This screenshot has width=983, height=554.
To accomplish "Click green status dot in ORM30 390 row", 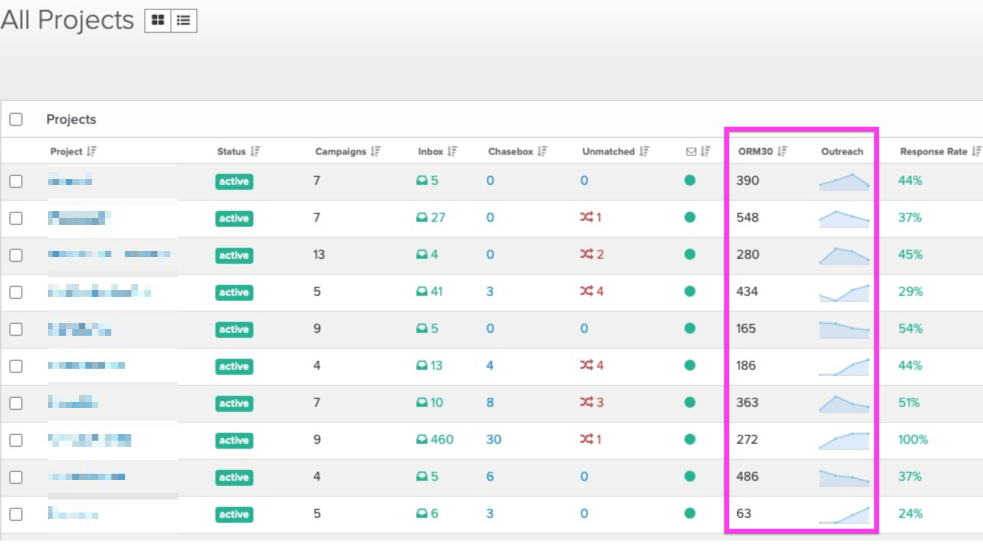I will point(690,180).
